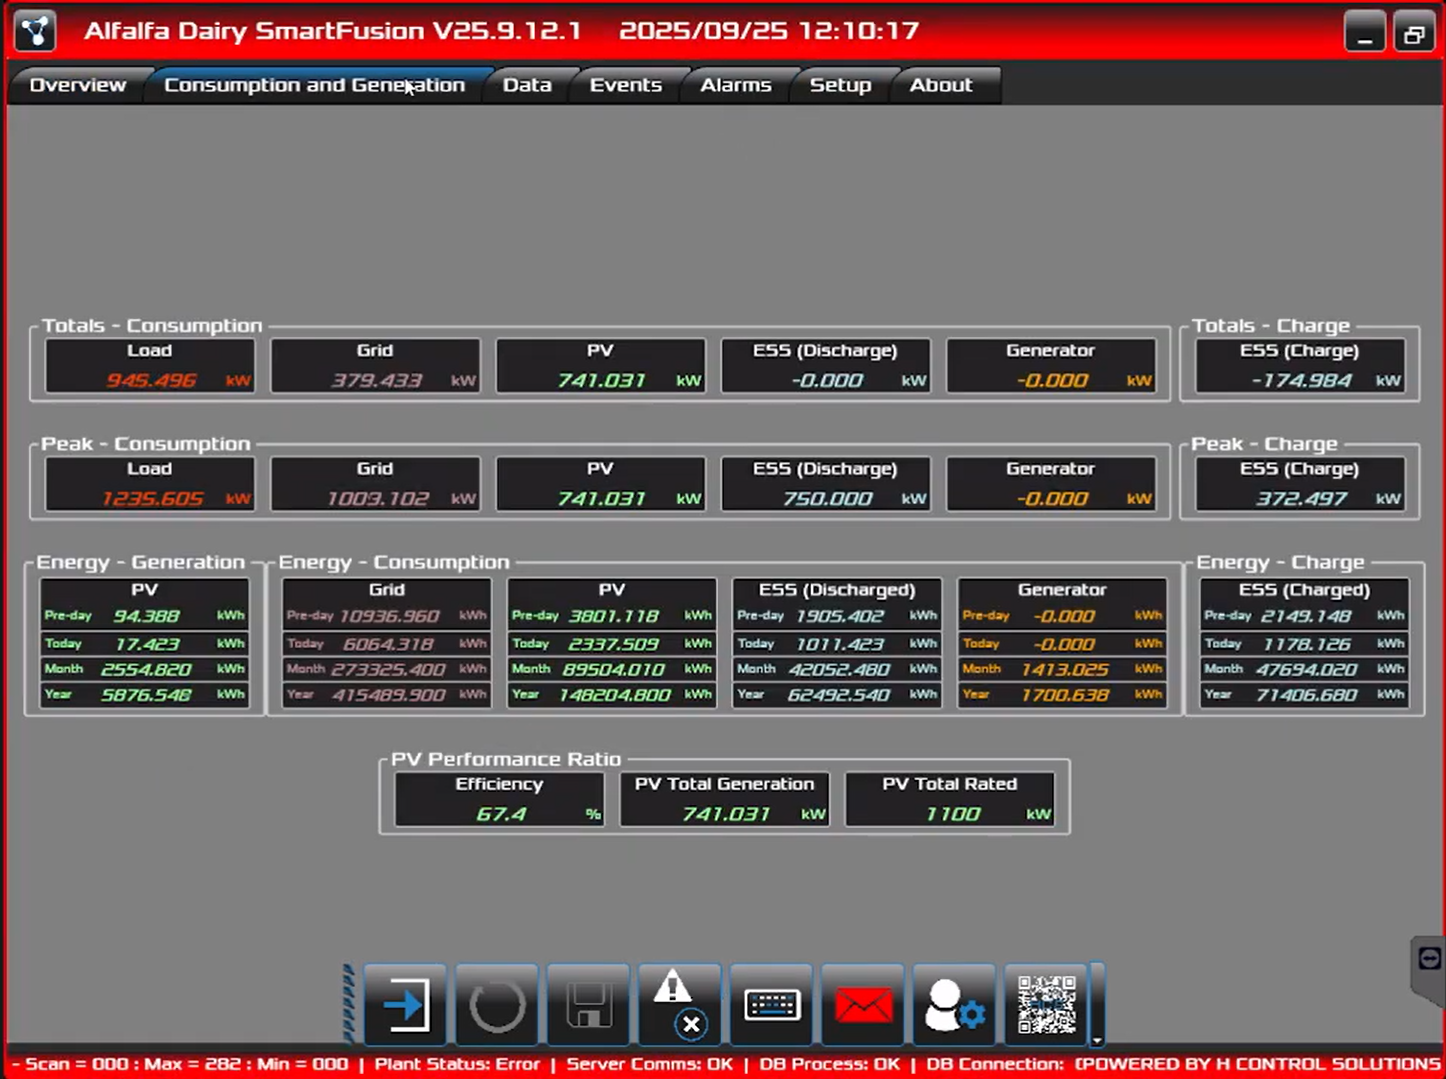This screenshot has height=1079, width=1446.
Task: Restore the window using title bar button
Action: (x=1414, y=33)
